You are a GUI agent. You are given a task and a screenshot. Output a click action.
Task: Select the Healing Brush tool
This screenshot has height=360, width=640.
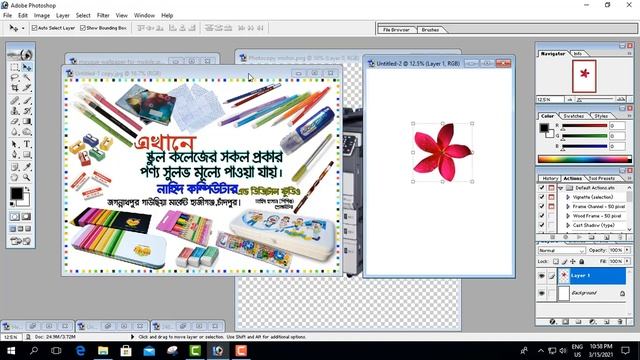click(x=15, y=100)
